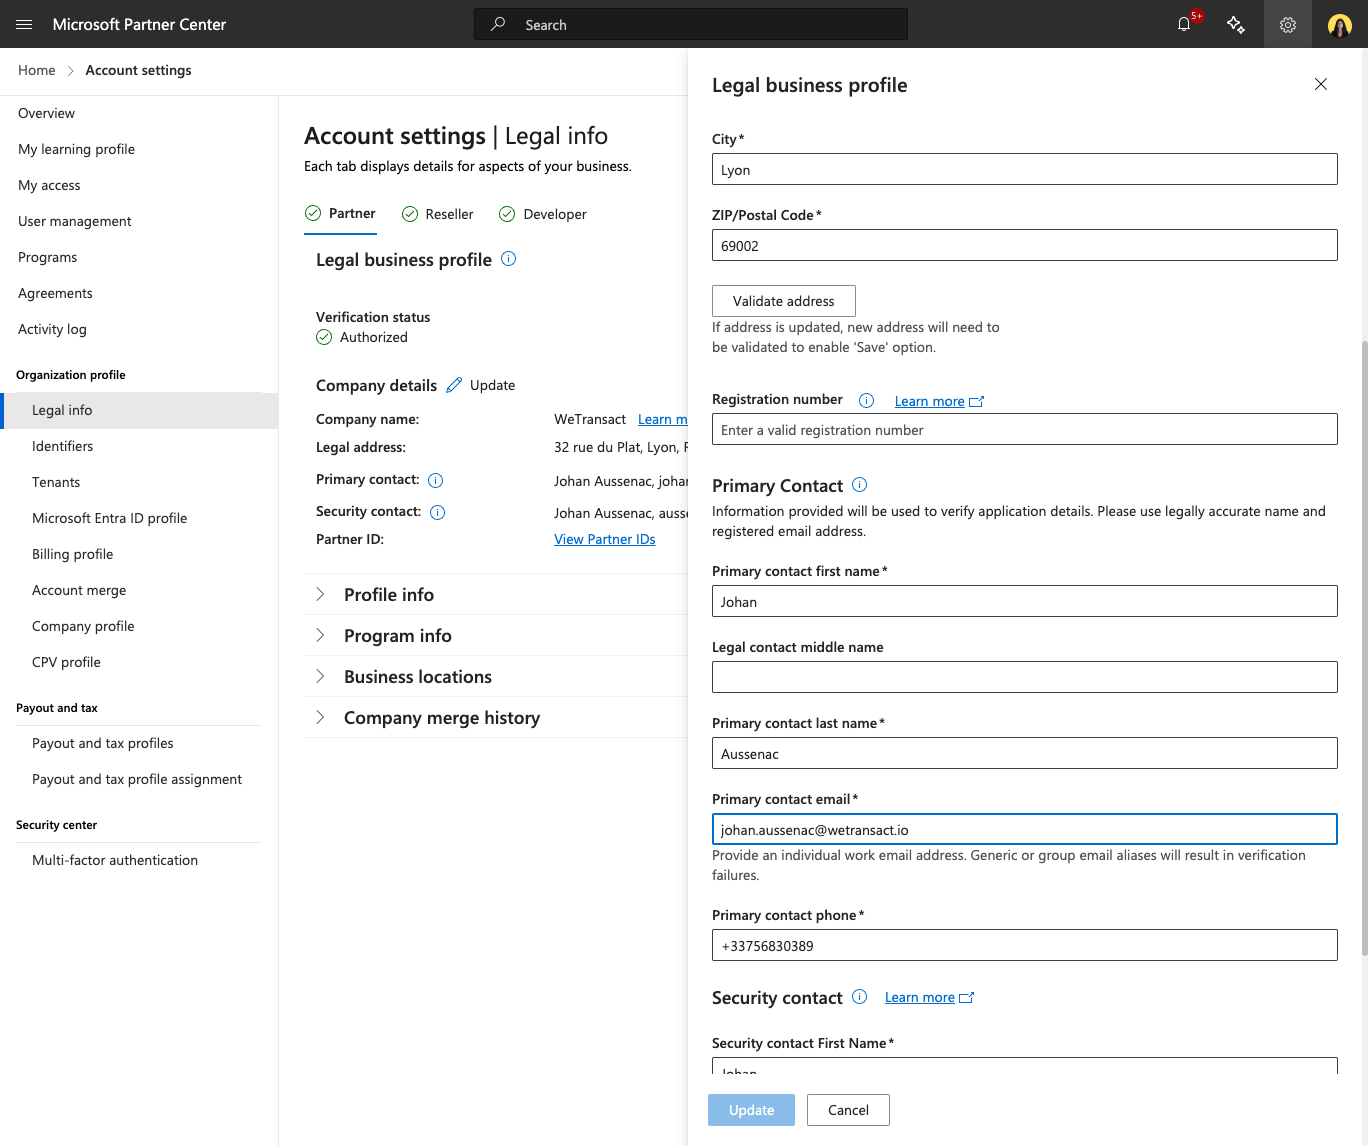Open the settings gear icon
Screen dimensions: 1368x1146
click(x=1288, y=24)
